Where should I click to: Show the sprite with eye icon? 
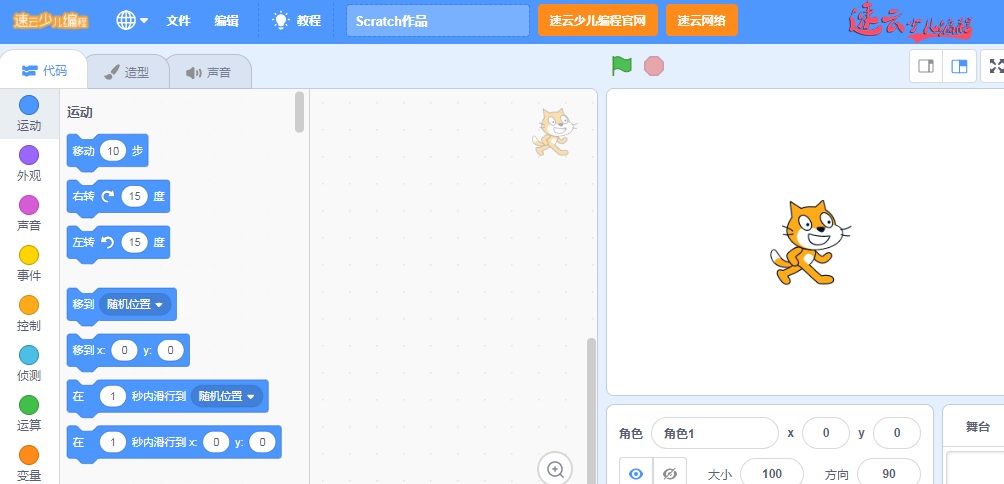(x=636, y=473)
